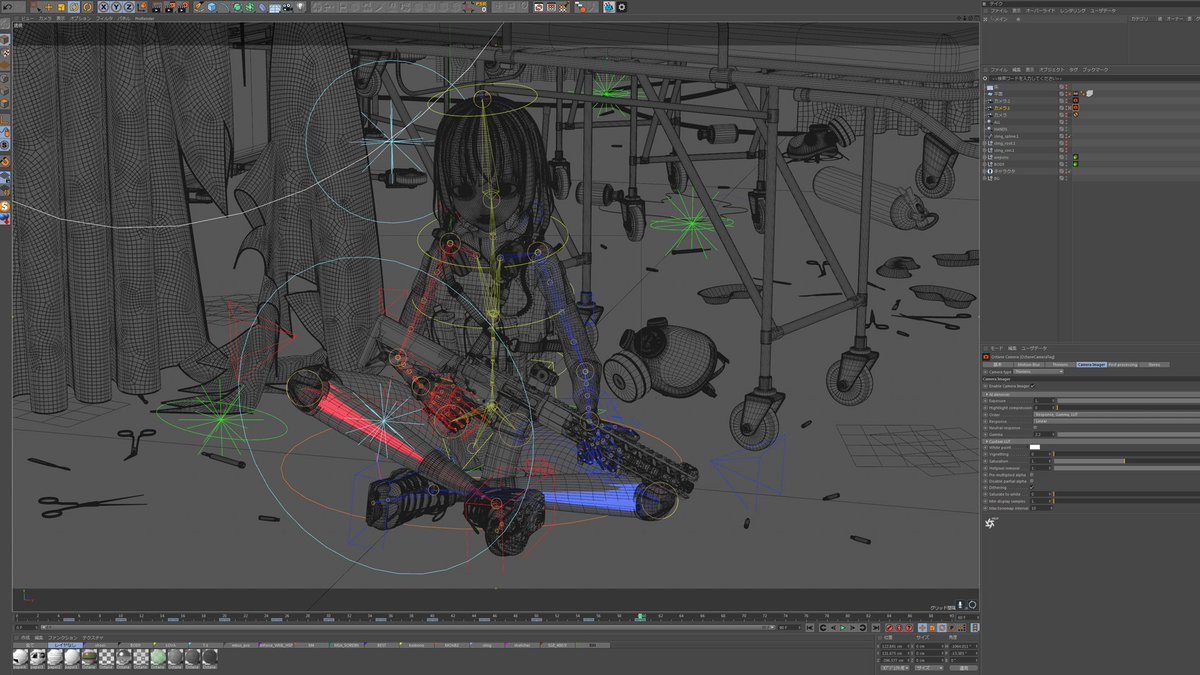
Task: Click the Cube primitive icon
Action: point(212,7)
